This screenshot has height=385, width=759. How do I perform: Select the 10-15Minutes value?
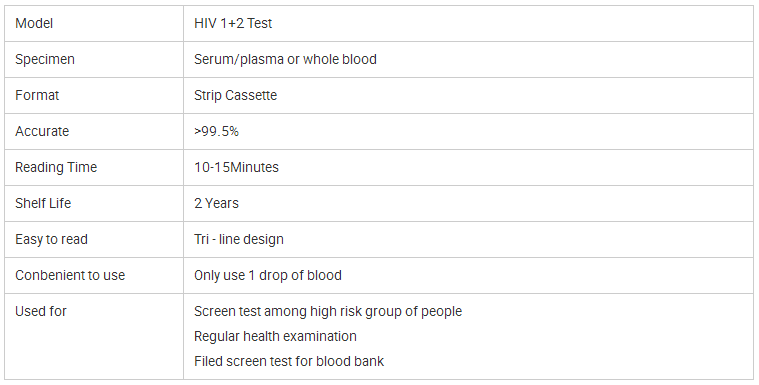[x=236, y=168]
